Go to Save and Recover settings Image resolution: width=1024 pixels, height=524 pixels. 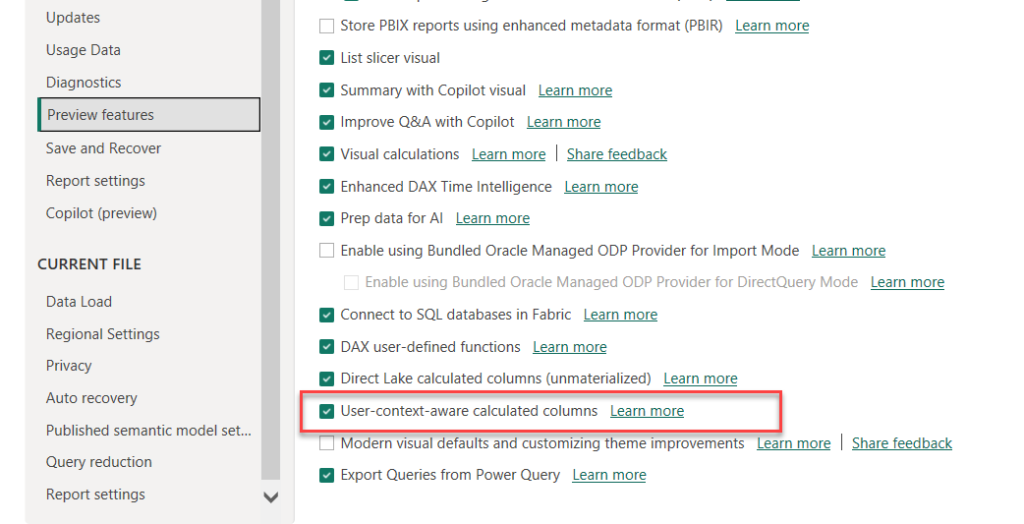coord(103,148)
